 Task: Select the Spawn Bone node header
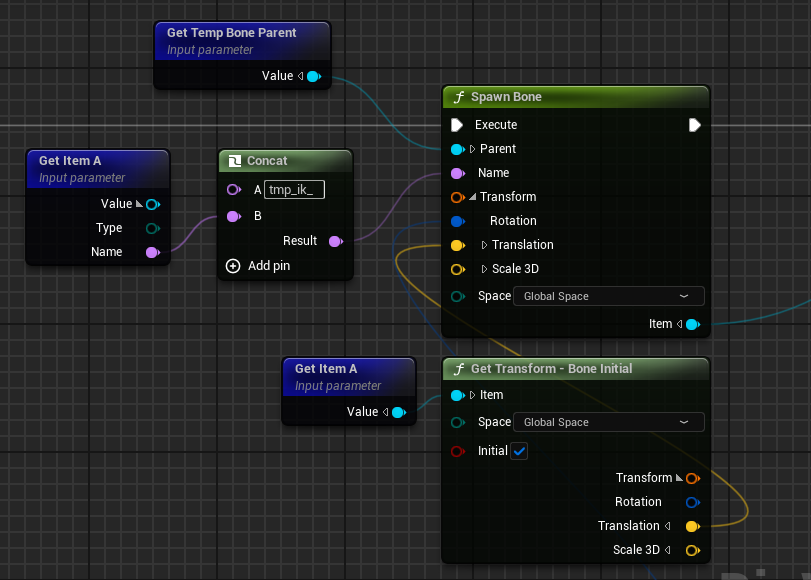pyautogui.click(x=576, y=97)
